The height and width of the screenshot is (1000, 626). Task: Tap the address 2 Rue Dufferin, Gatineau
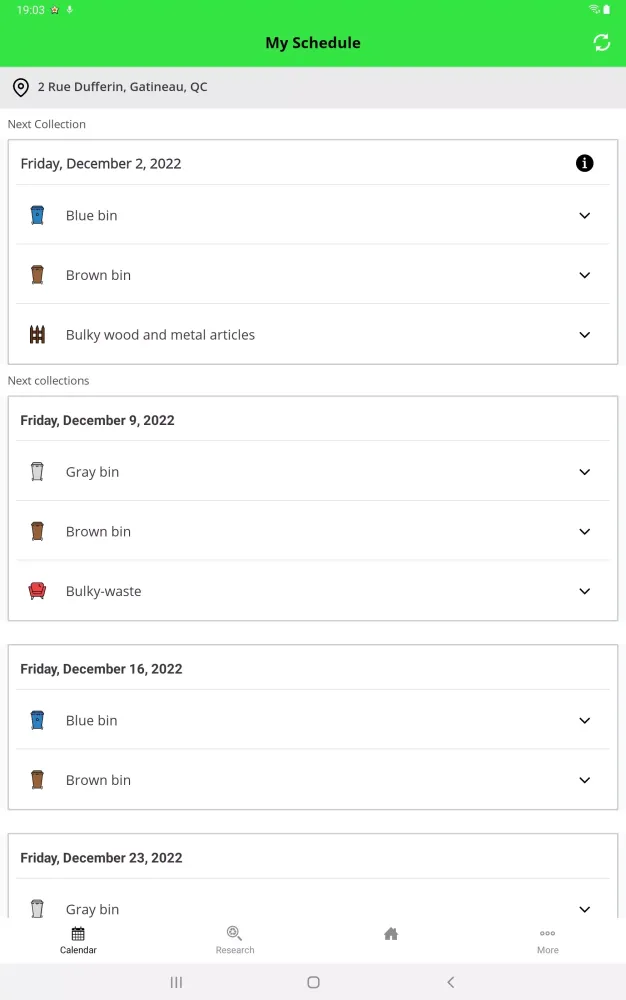(122, 87)
